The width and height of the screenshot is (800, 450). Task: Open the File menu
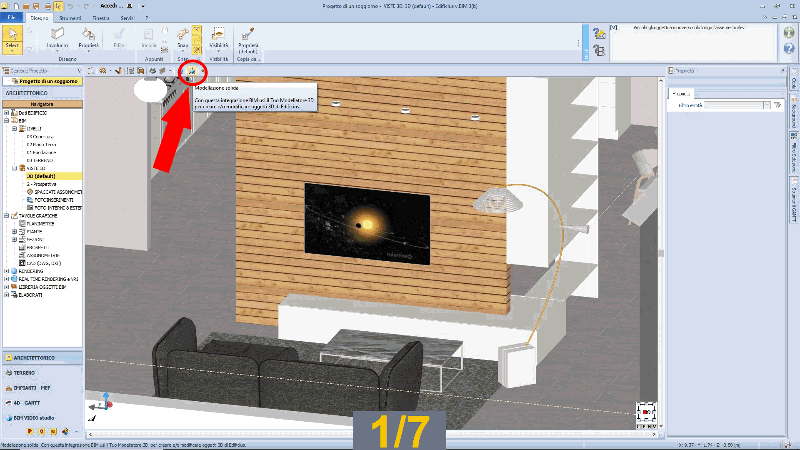pyautogui.click(x=11, y=17)
